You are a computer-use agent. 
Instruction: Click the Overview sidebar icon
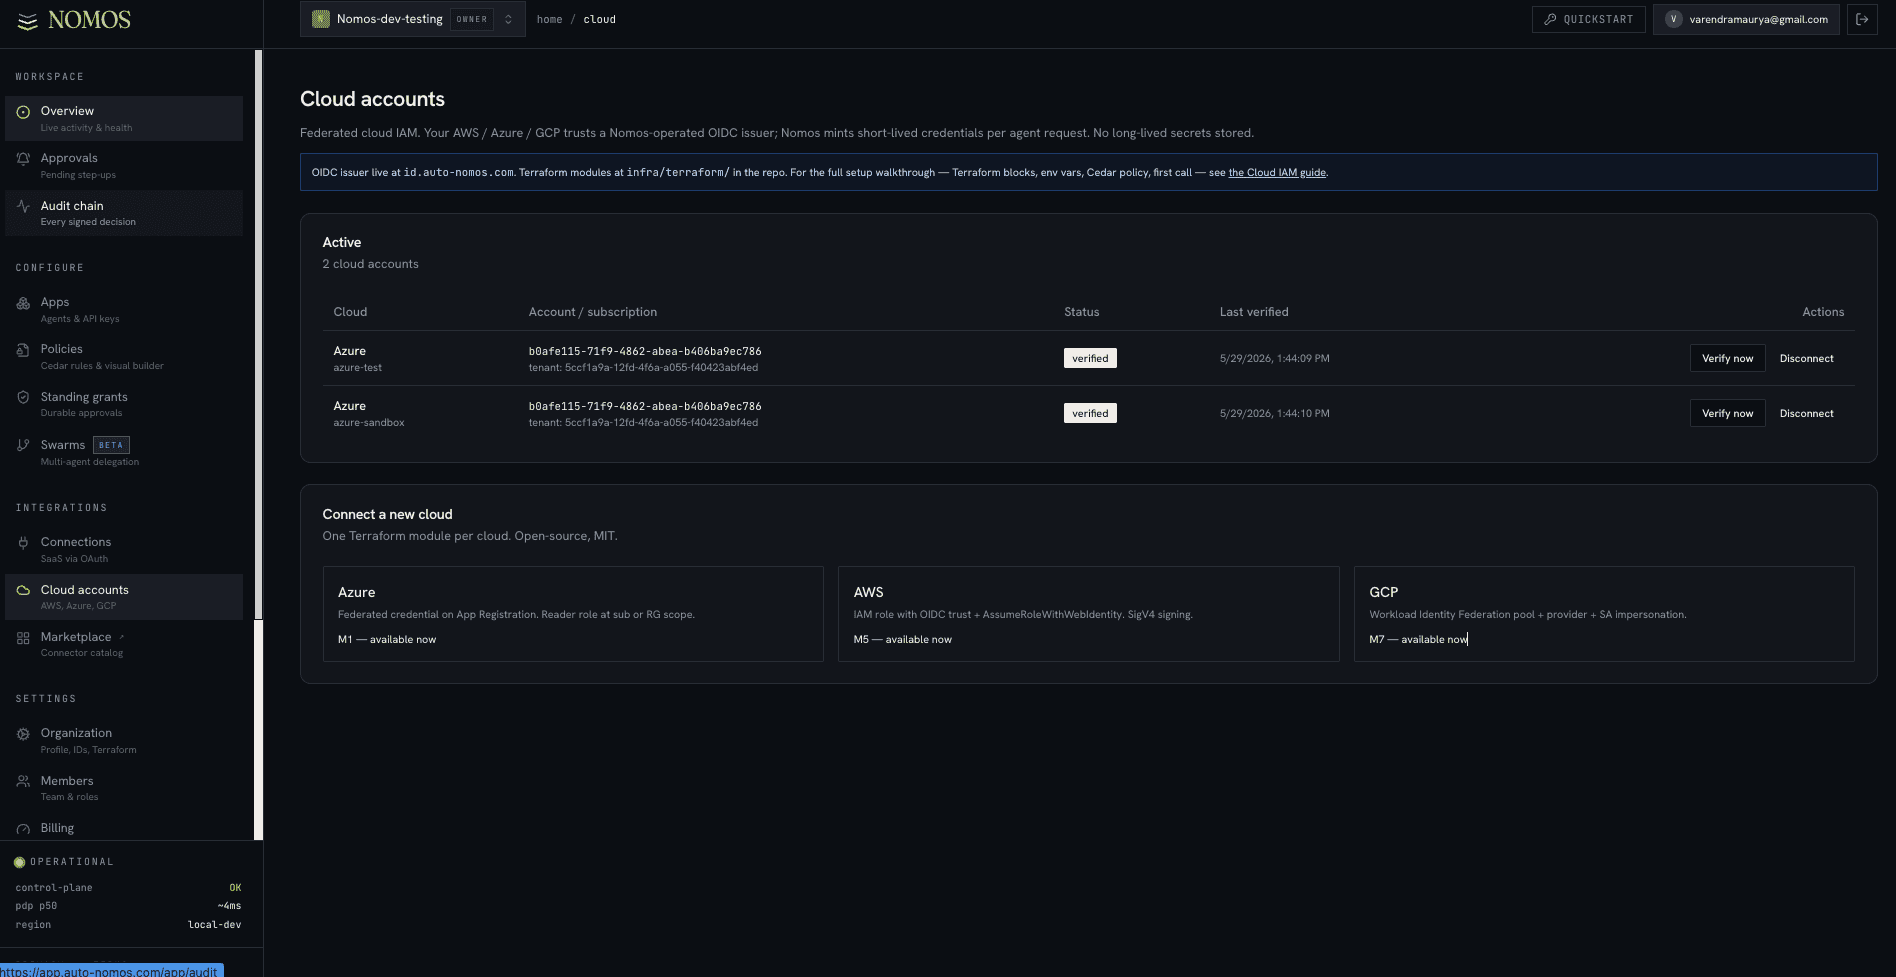tap(23, 112)
